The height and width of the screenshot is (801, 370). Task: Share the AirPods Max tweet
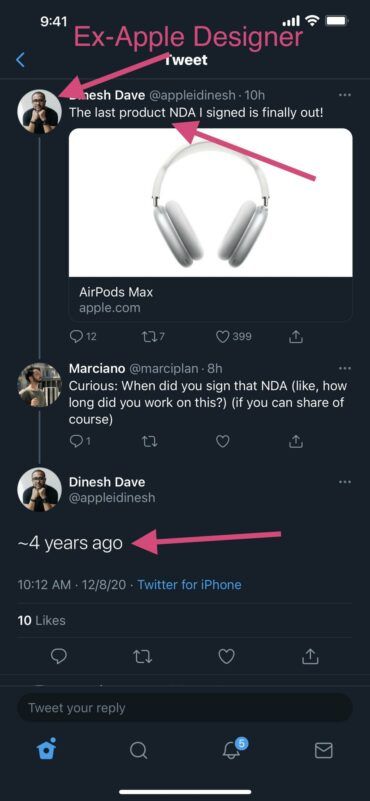click(296, 337)
